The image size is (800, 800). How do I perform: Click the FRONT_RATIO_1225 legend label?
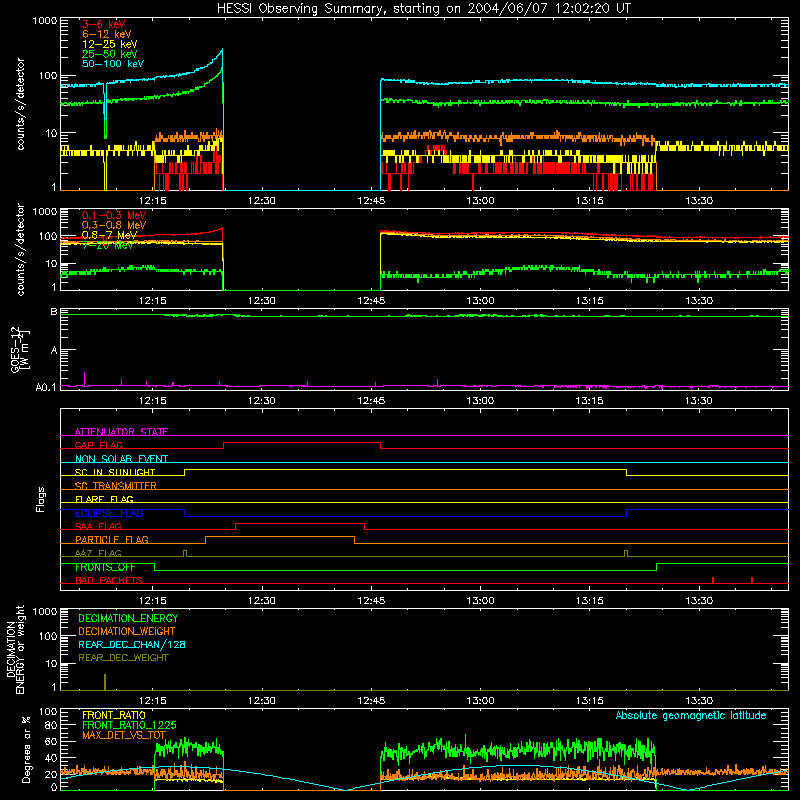point(129,726)
